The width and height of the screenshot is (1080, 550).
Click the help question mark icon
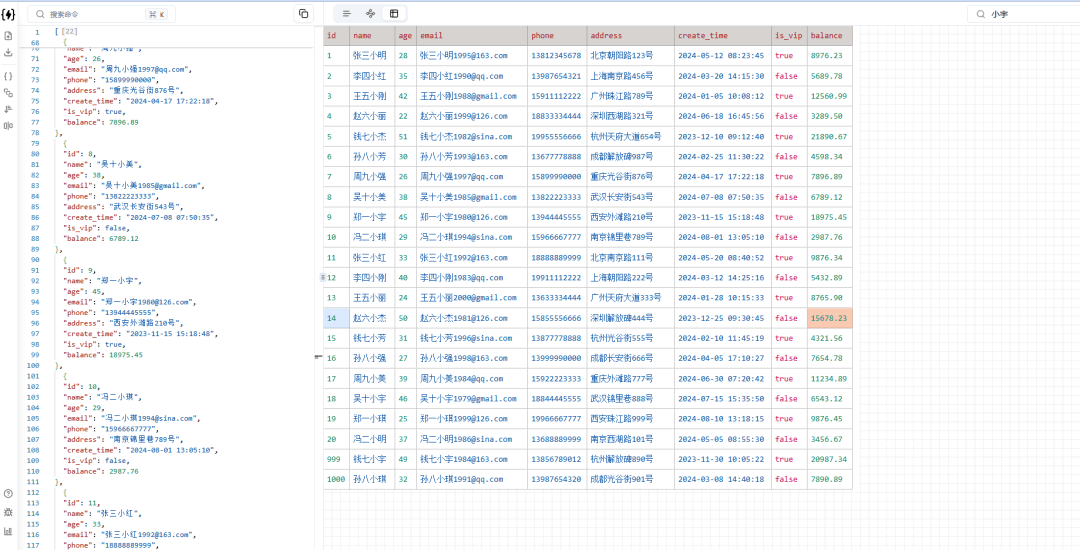9,494
